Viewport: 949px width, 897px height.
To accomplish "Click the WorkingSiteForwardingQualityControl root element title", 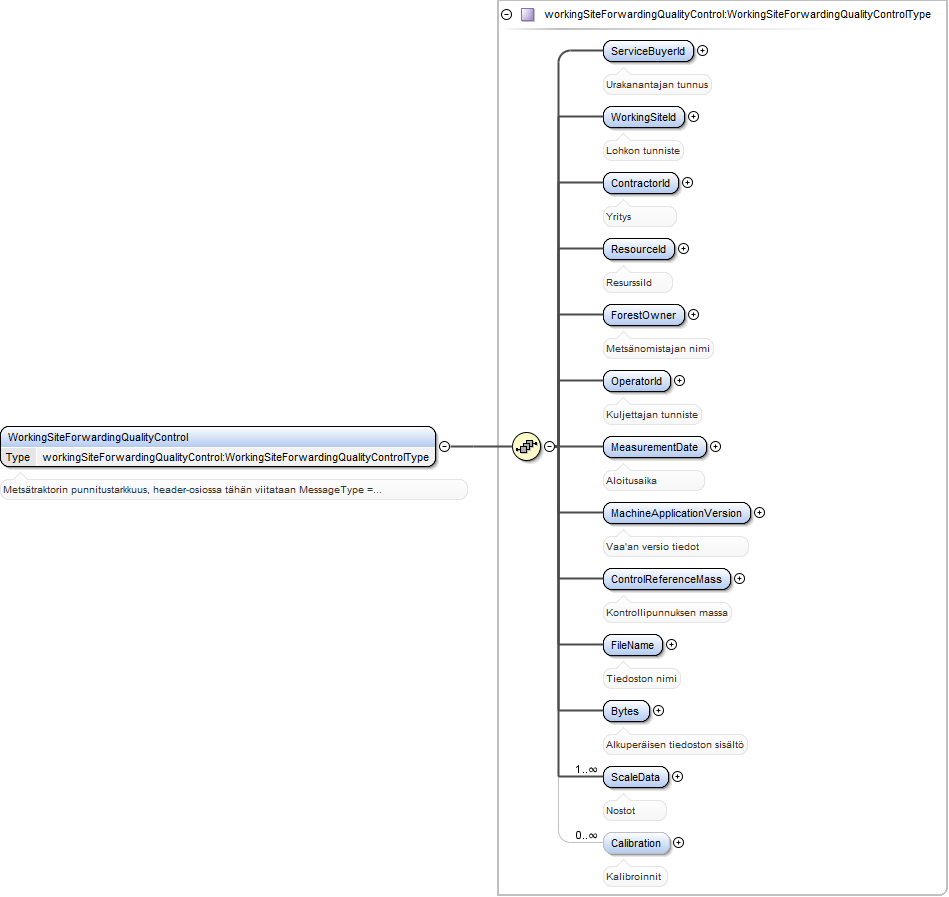I will [98, 437].
